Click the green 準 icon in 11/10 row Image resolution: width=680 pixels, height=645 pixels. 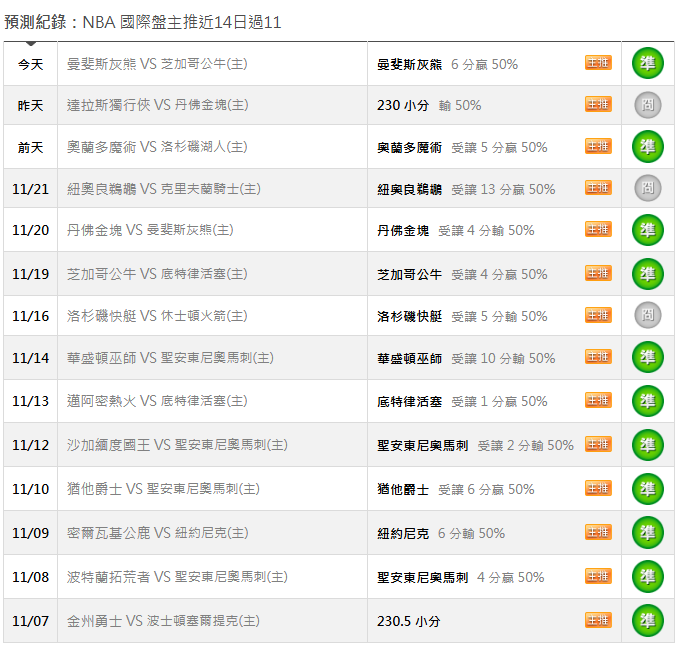(647, 489)
